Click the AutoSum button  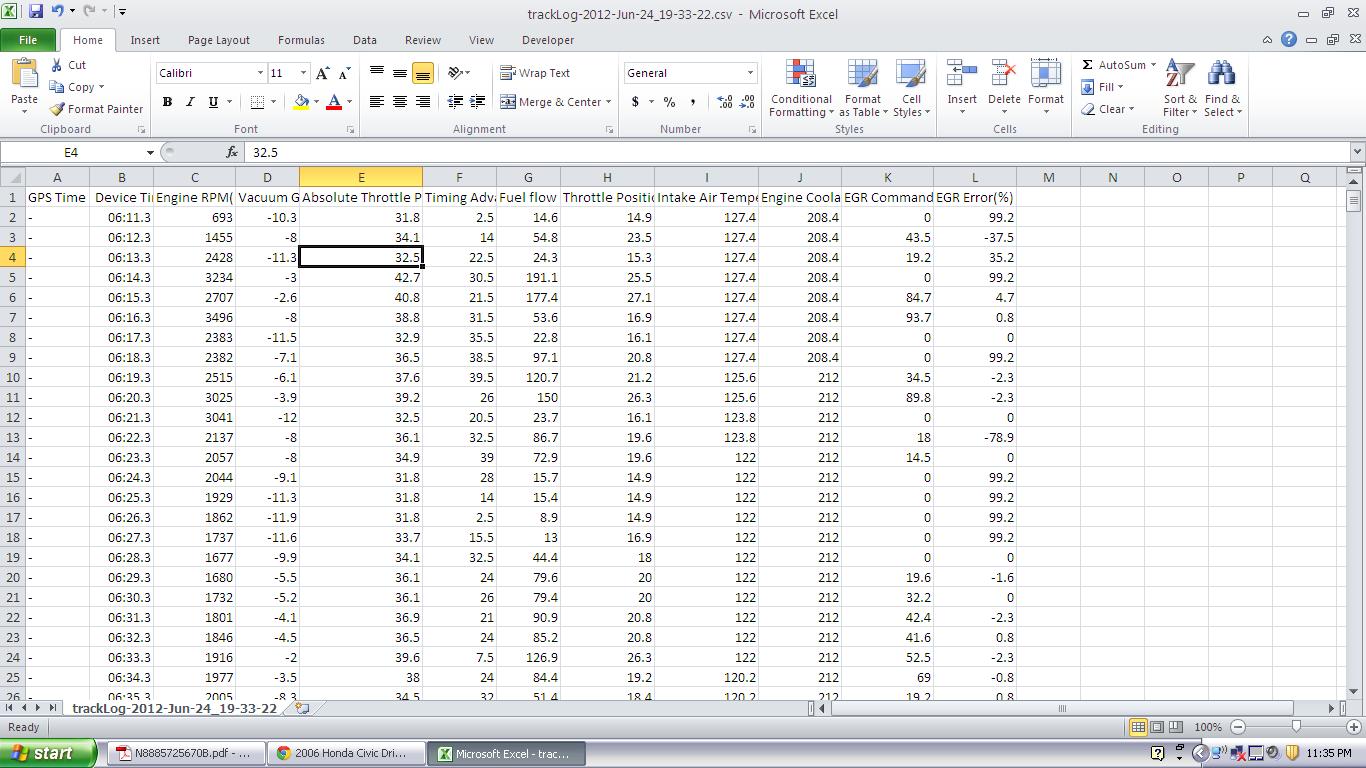click(1113, 65)
